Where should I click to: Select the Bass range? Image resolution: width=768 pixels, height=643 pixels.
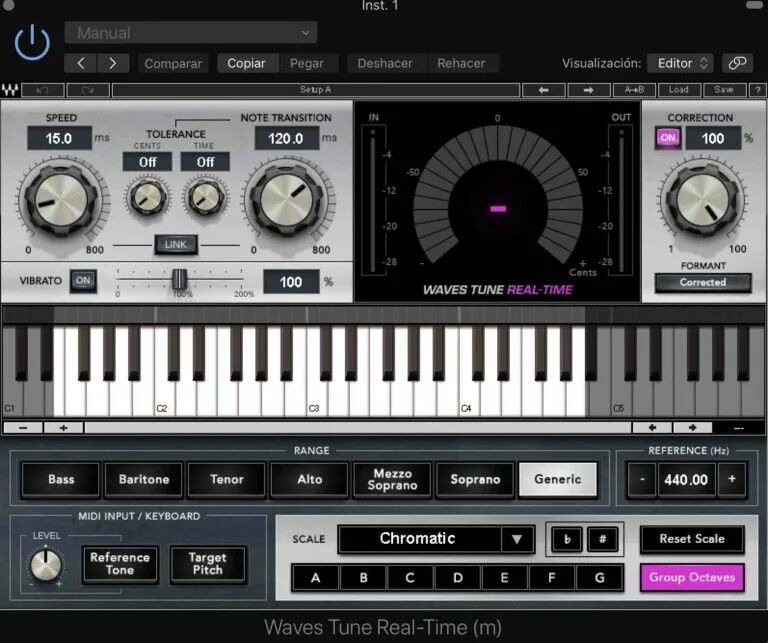(x=61, y=479)
